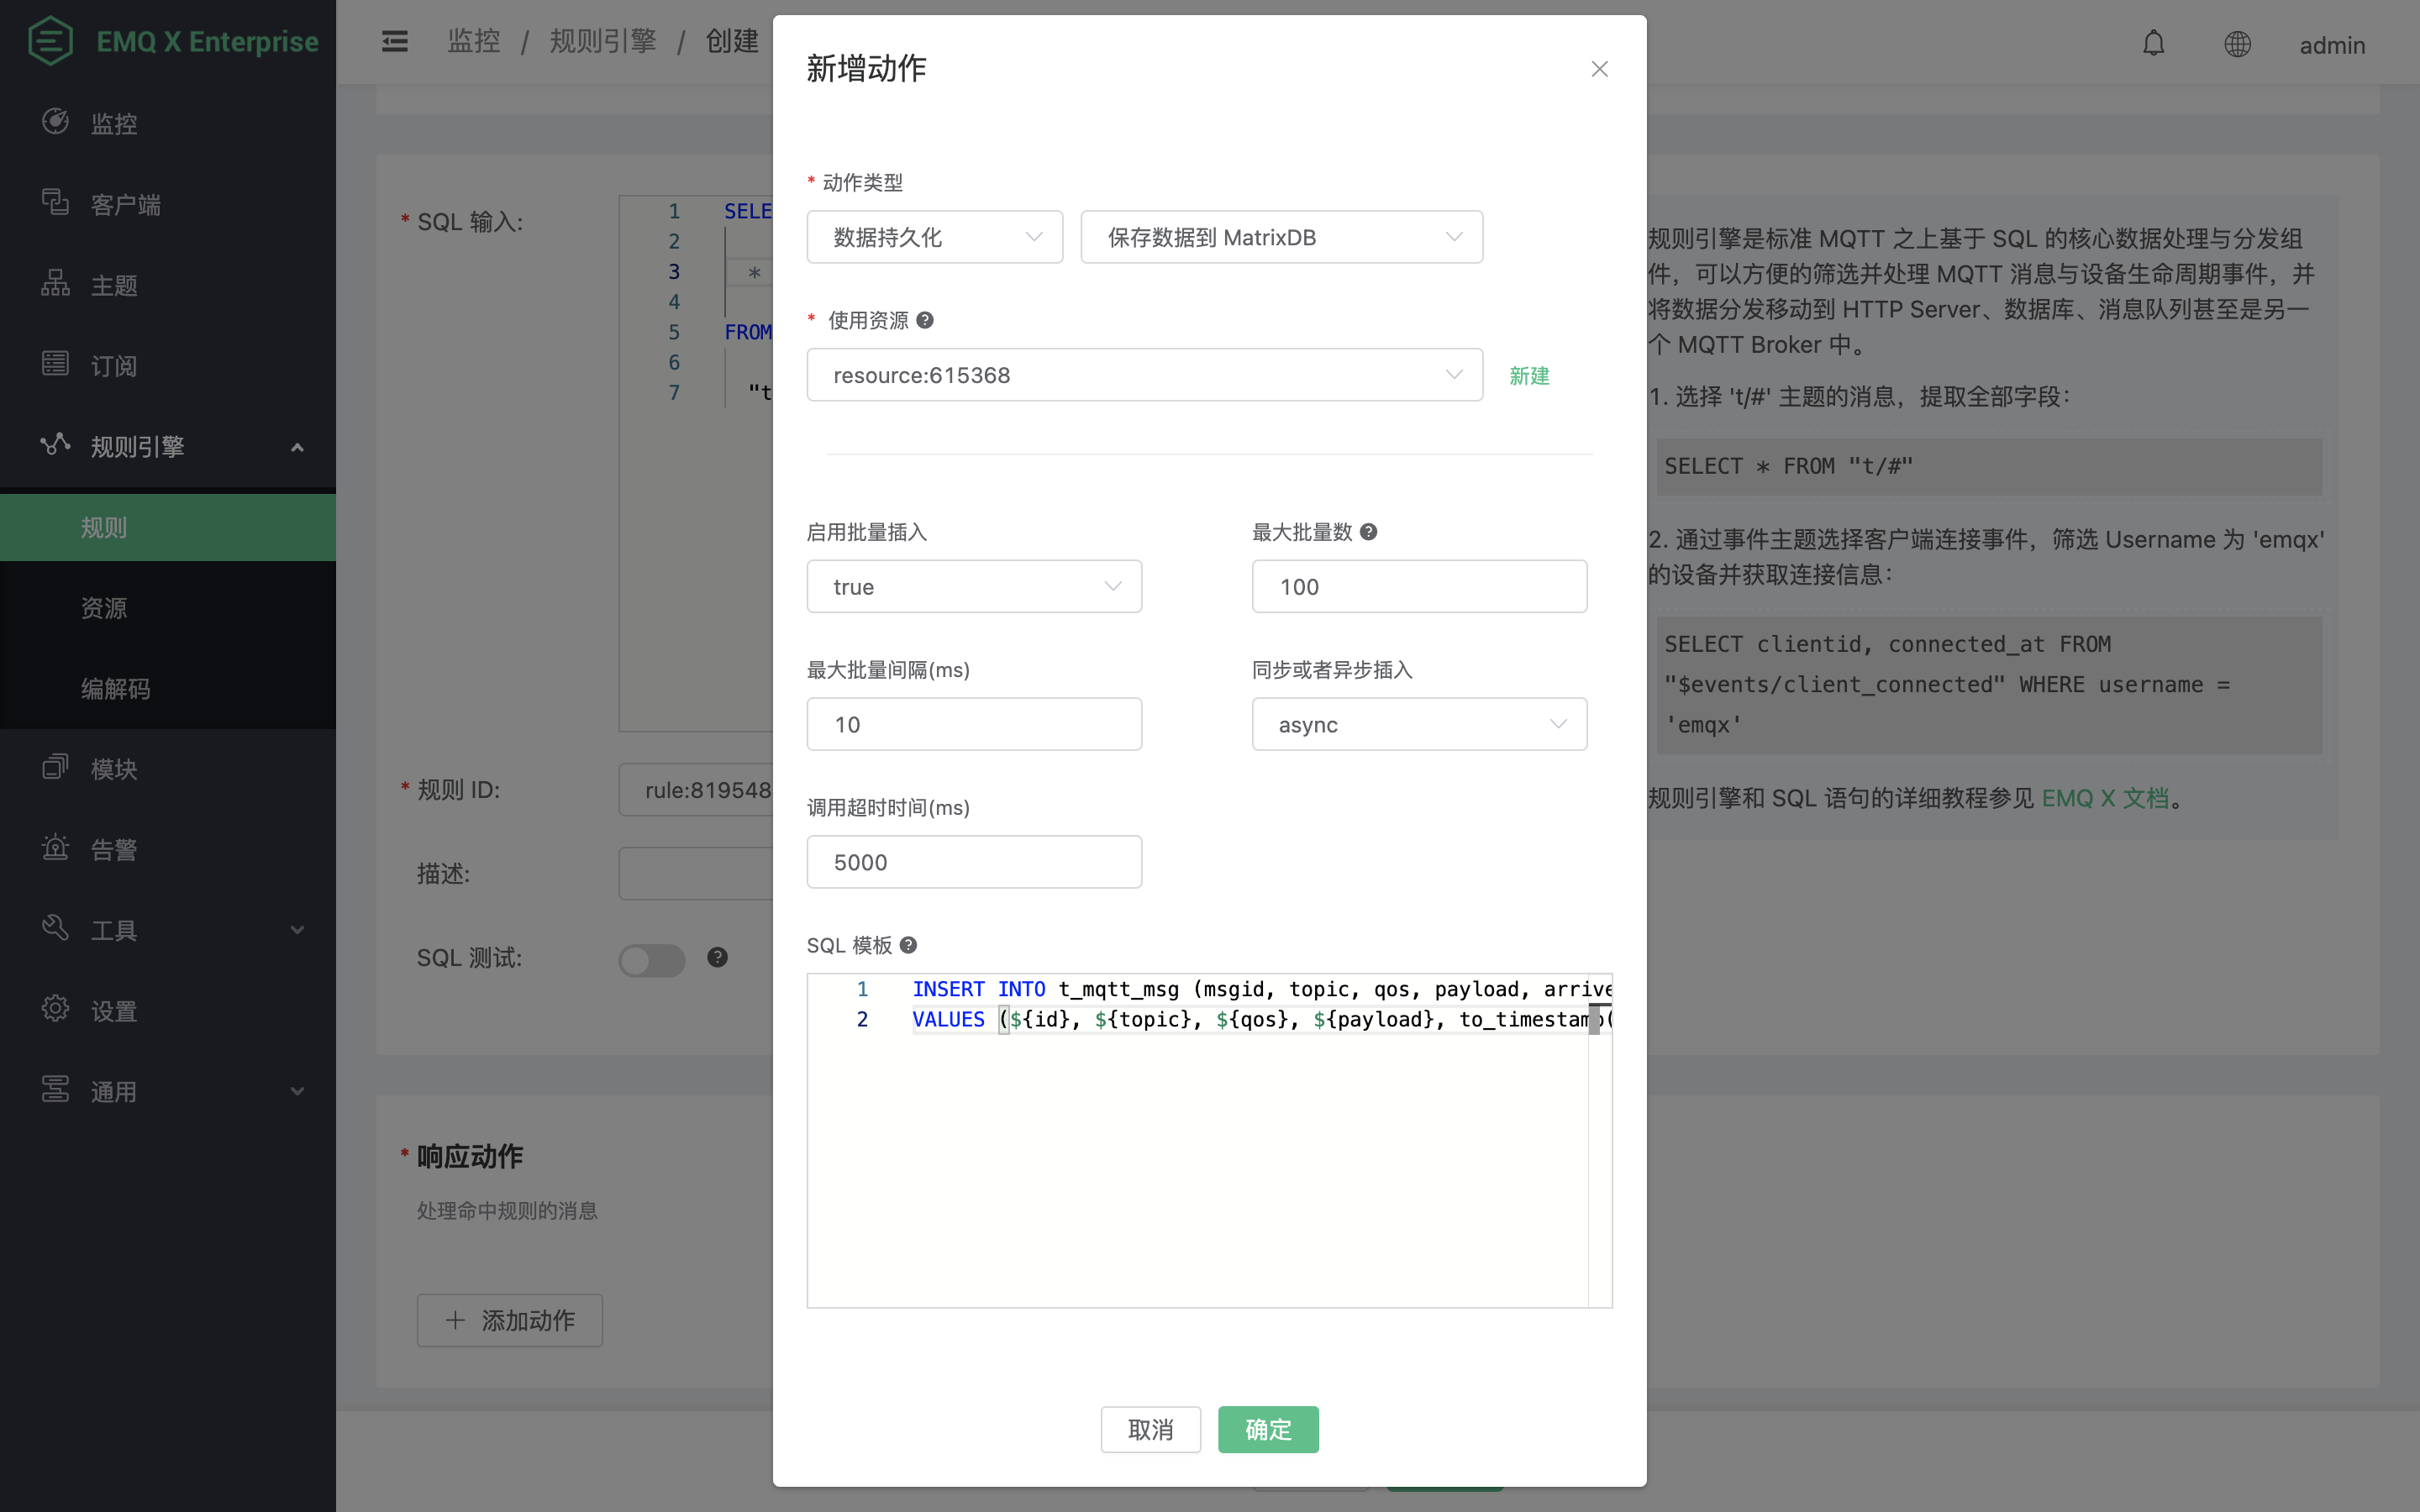
Task: Open the 启用批量插入 true dropdown
Action: click(973, 587)
